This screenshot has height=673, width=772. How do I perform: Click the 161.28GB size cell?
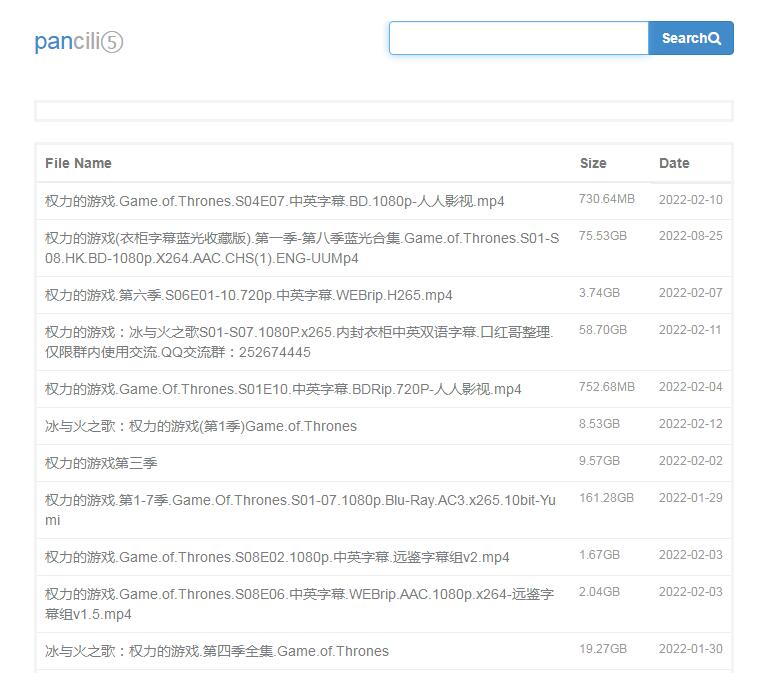[606, 498]
